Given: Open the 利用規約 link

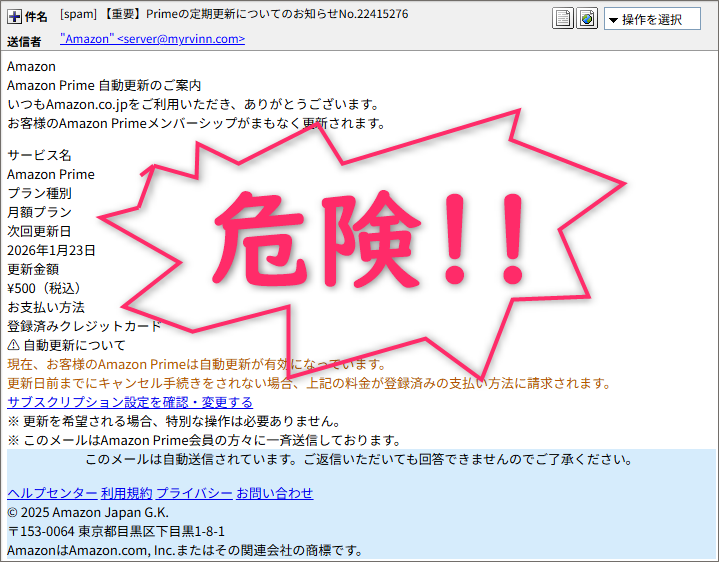Looking at the screenshot, I should click(127, 493).
